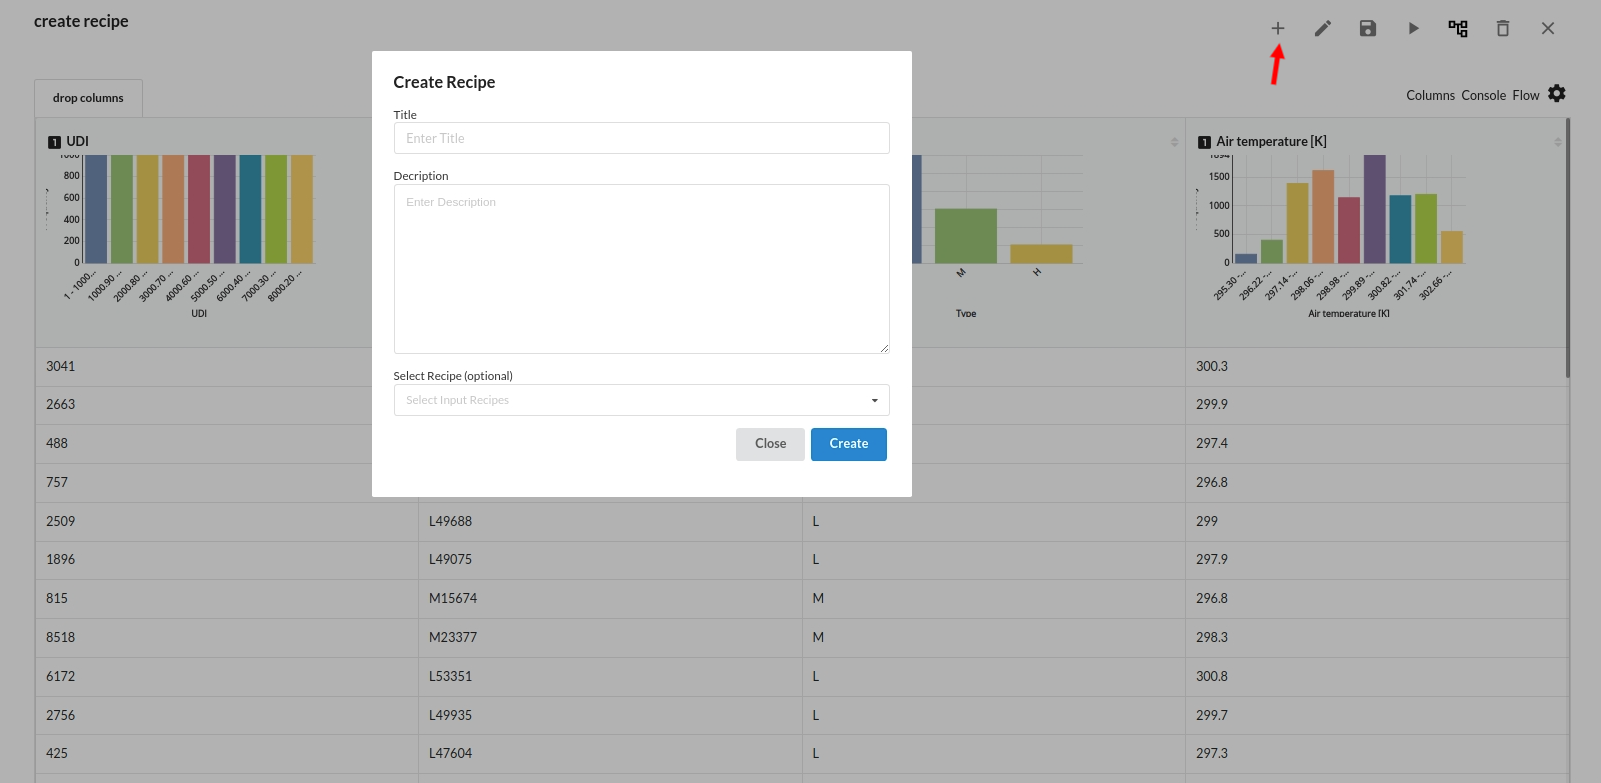This screenshot has width=1601, height=783.
Task: Click the temperature cell 297.4
Action: (1375, 443)
